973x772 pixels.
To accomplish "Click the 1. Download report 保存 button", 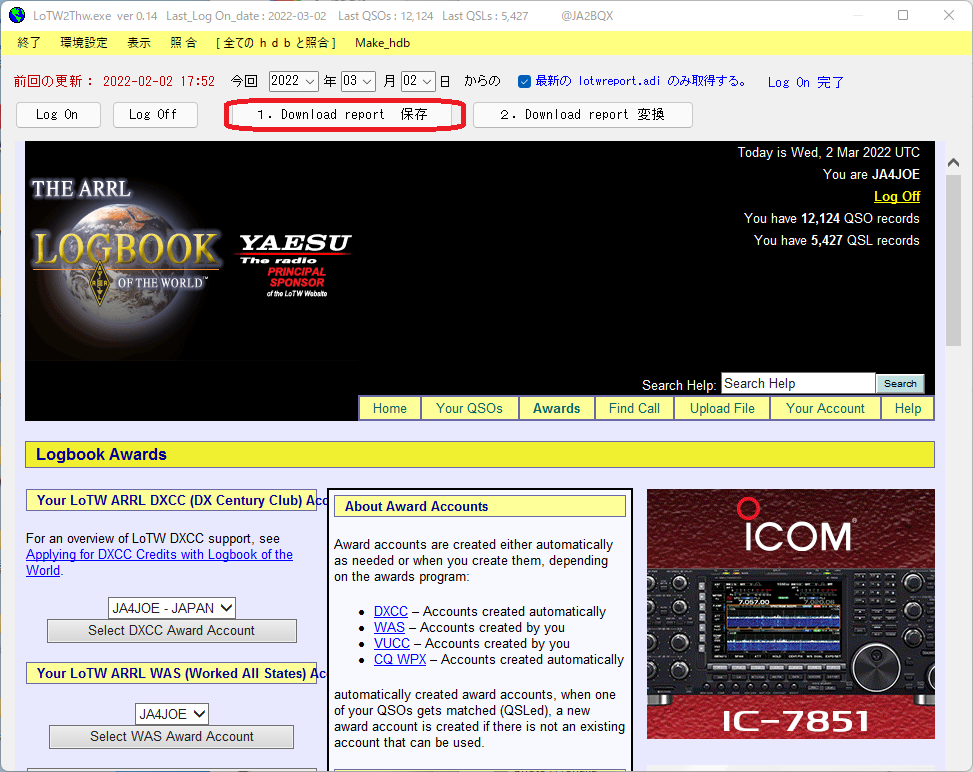I will [x=344, y=115].
